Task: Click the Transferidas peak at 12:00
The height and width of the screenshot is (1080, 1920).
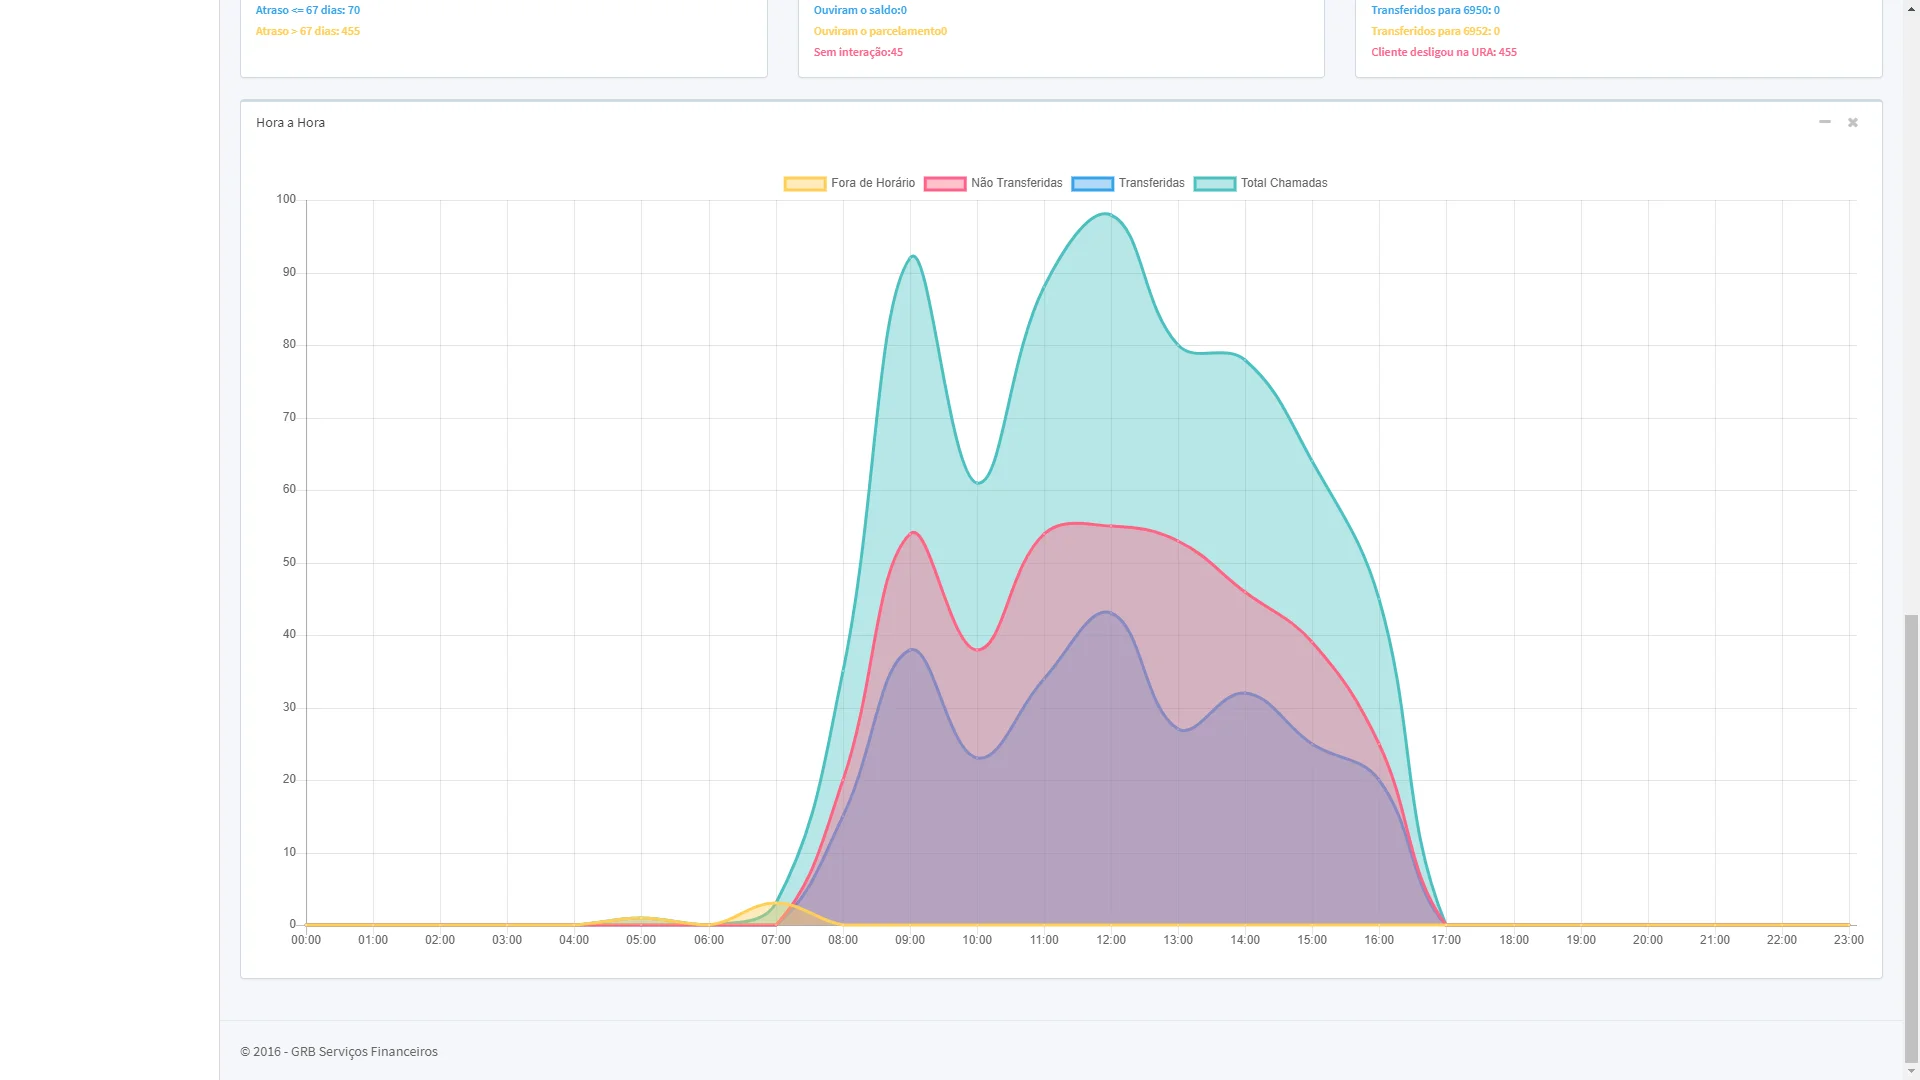Action: [x=1110, y=613]
